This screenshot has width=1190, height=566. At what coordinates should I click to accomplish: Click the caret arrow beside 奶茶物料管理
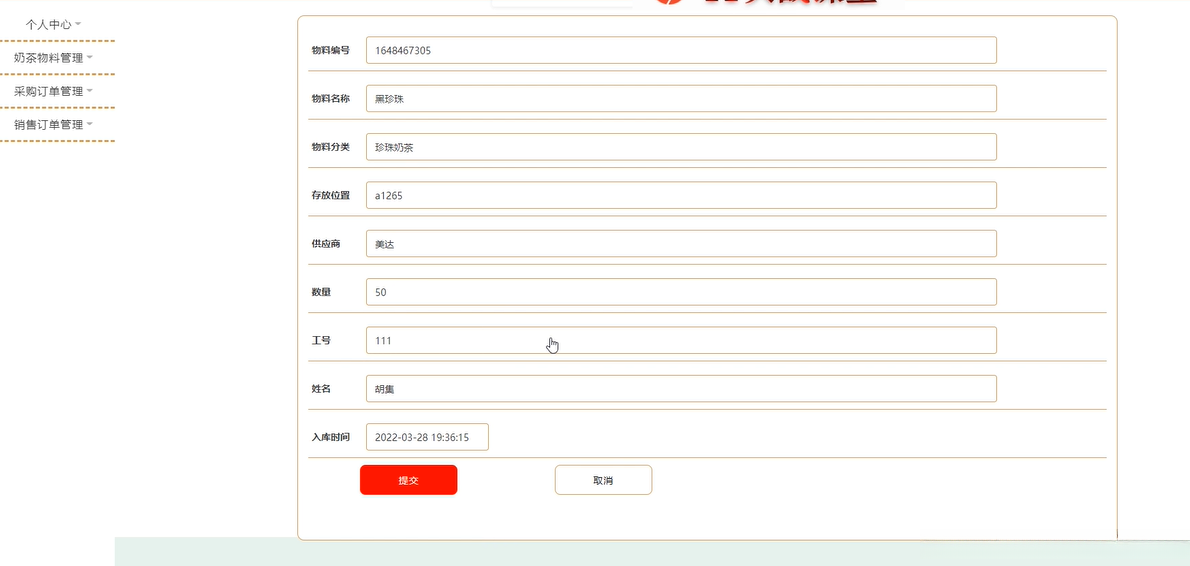point(90,58)
